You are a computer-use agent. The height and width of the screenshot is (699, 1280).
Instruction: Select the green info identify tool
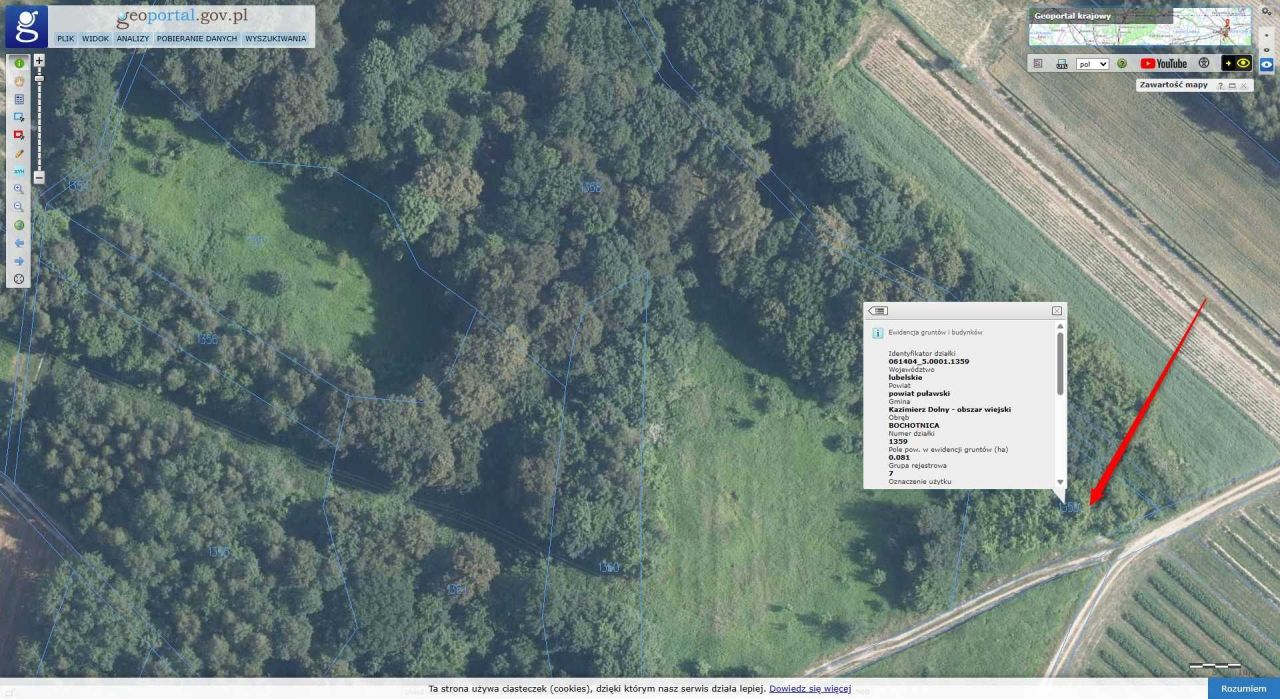(x=19, y=63)
